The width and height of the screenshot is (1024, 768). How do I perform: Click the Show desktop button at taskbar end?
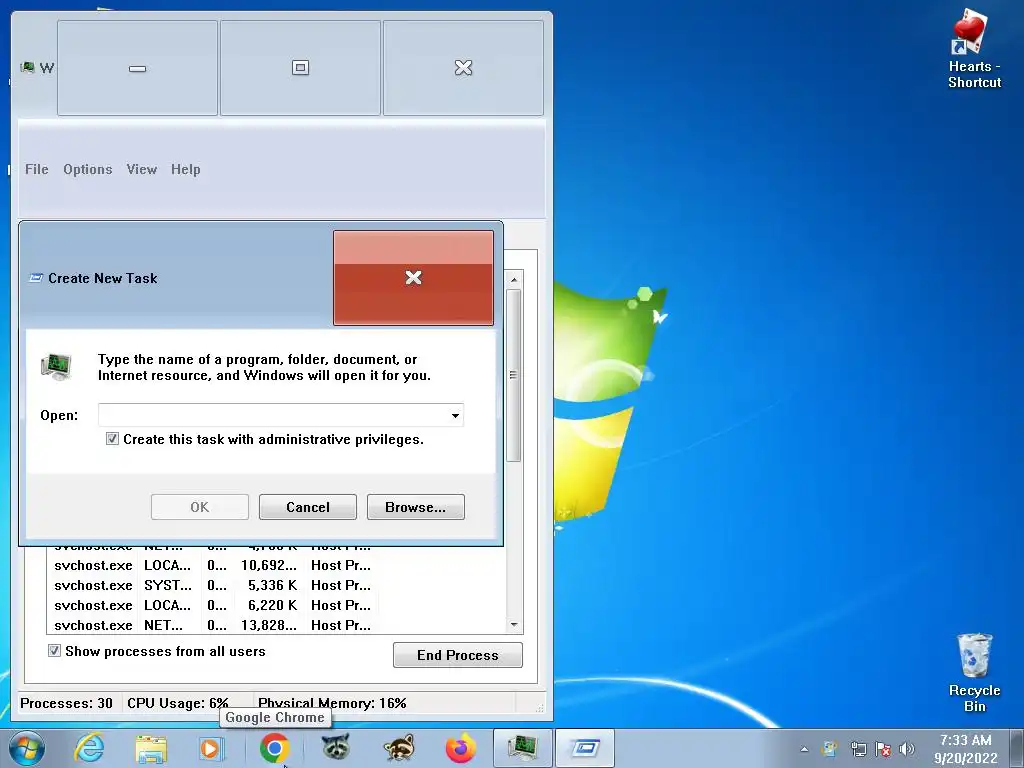click(x=1017, y=748)
